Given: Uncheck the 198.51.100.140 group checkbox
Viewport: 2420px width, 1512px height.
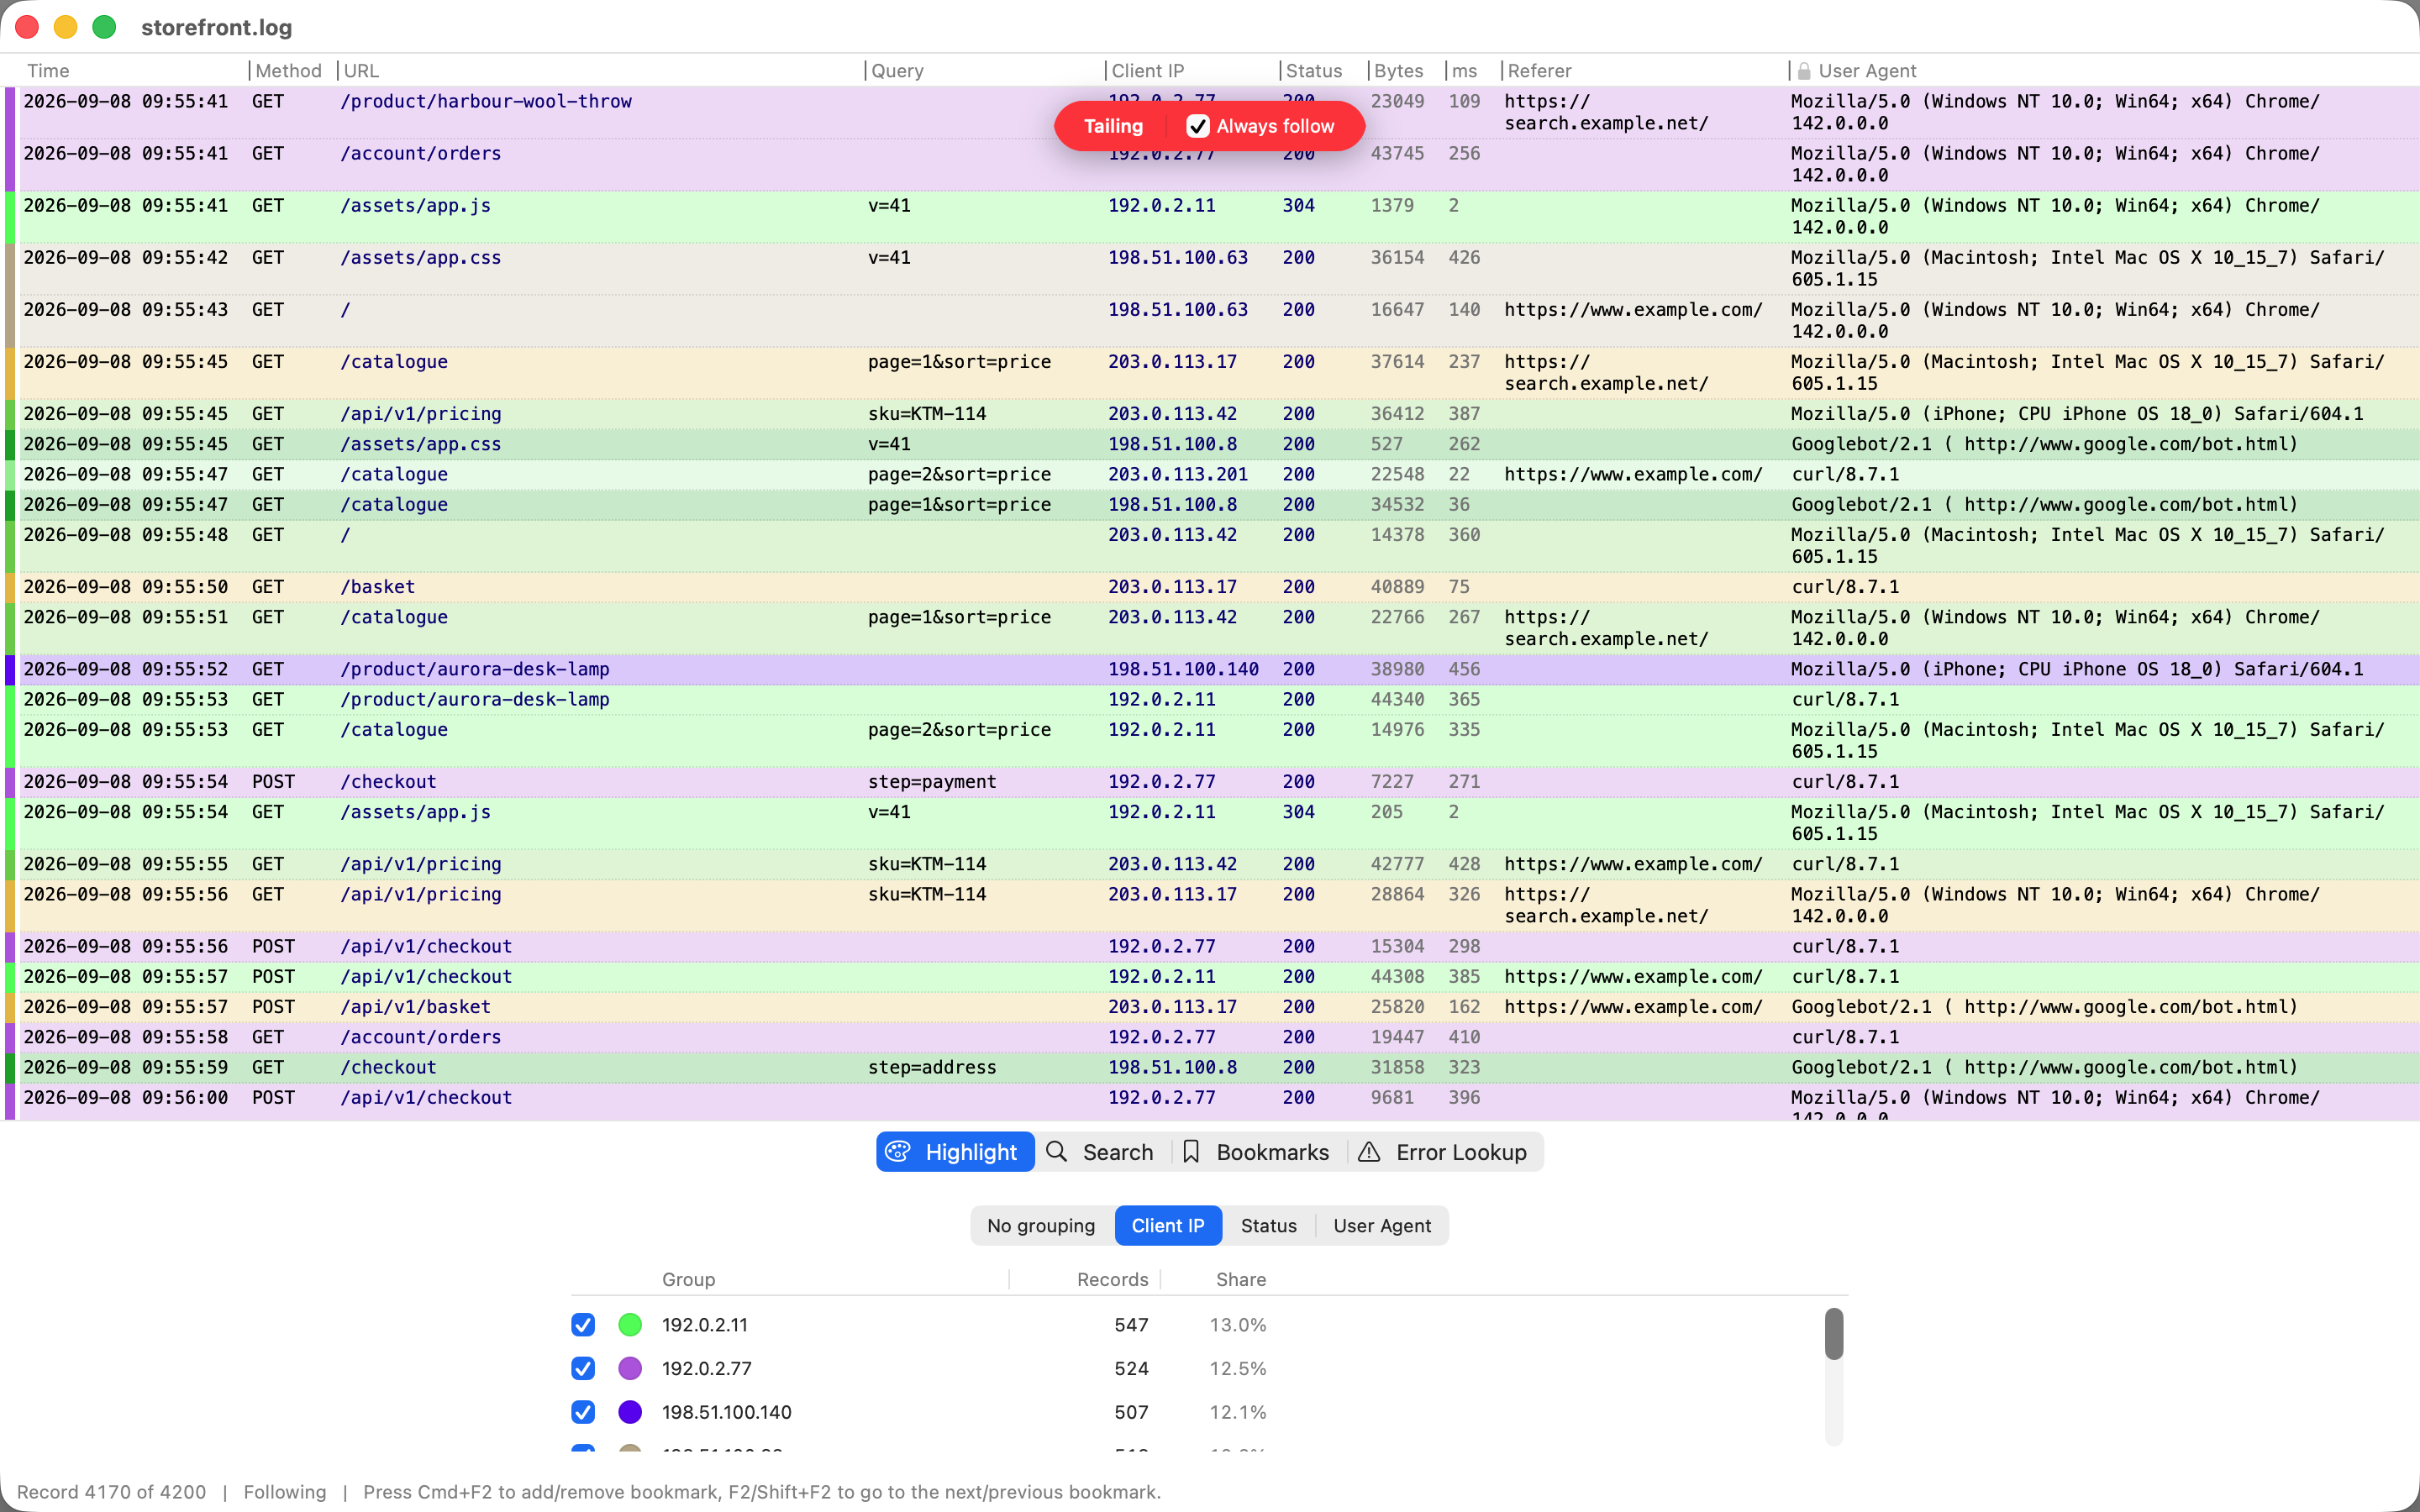Looking at the screenshot, I should (583, 1412).
